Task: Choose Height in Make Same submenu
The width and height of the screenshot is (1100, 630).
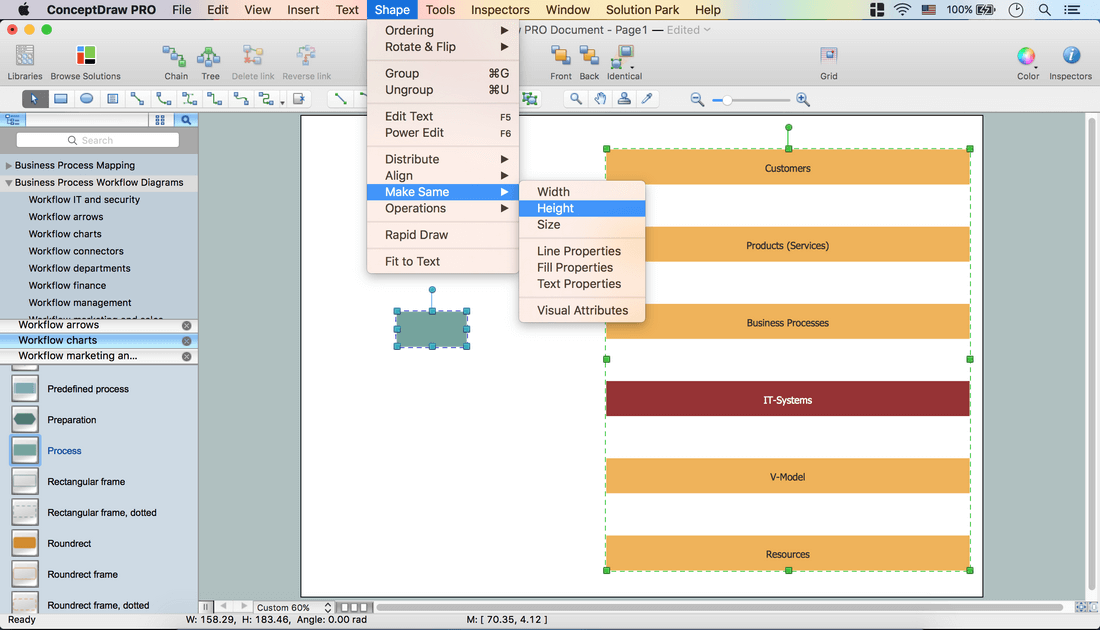Action: point(555,208)
